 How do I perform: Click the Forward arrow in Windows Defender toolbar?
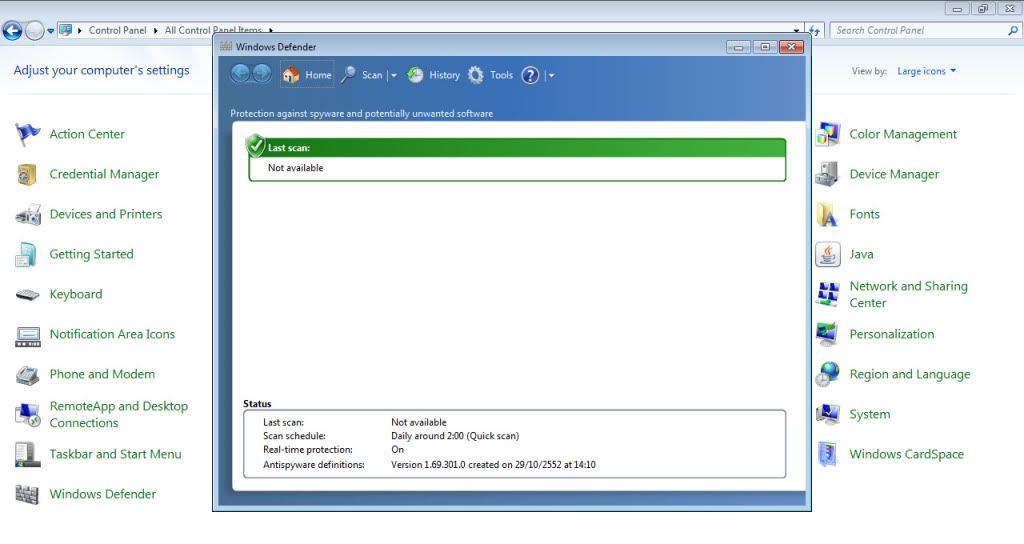pos(262,74)
